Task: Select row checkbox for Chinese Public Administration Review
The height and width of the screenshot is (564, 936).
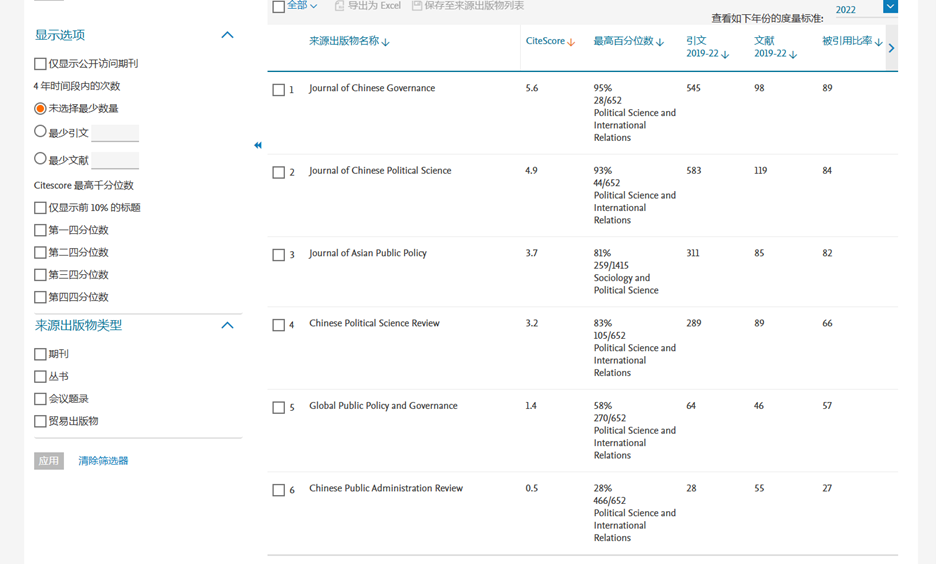Action: (278, 490)
